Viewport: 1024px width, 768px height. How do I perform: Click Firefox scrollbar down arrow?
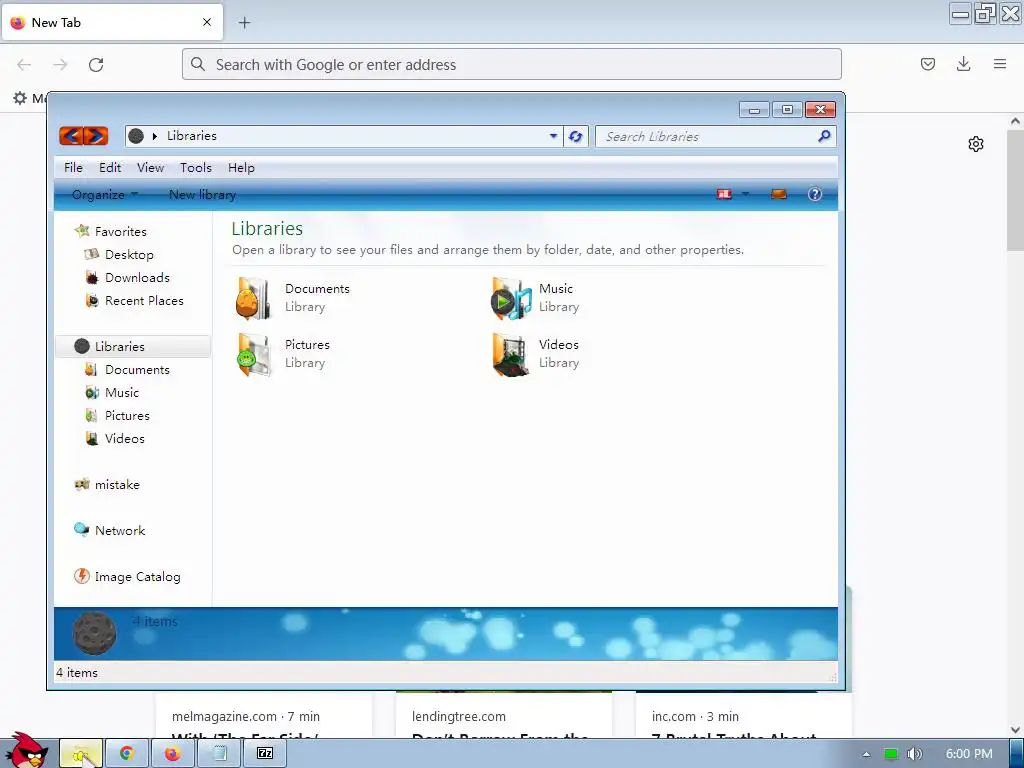pos(1015,730)
